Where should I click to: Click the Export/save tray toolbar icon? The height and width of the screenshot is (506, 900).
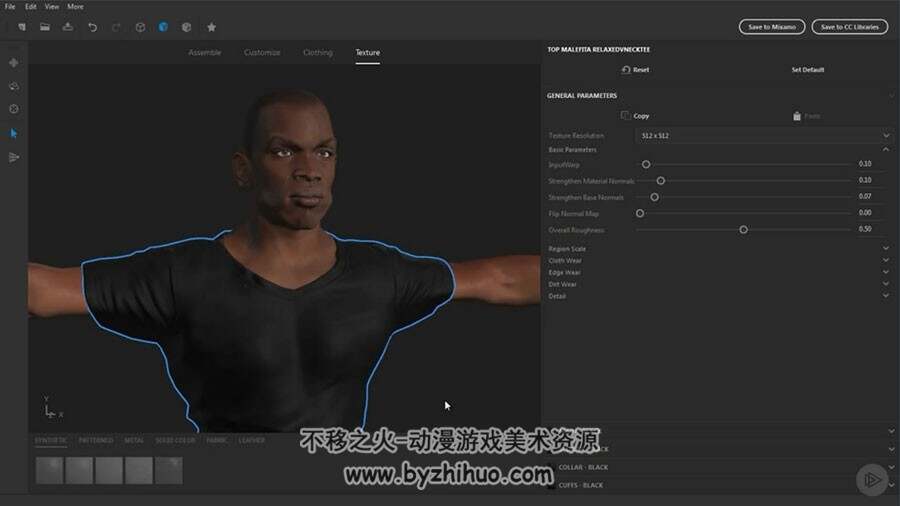coord(68,27)
